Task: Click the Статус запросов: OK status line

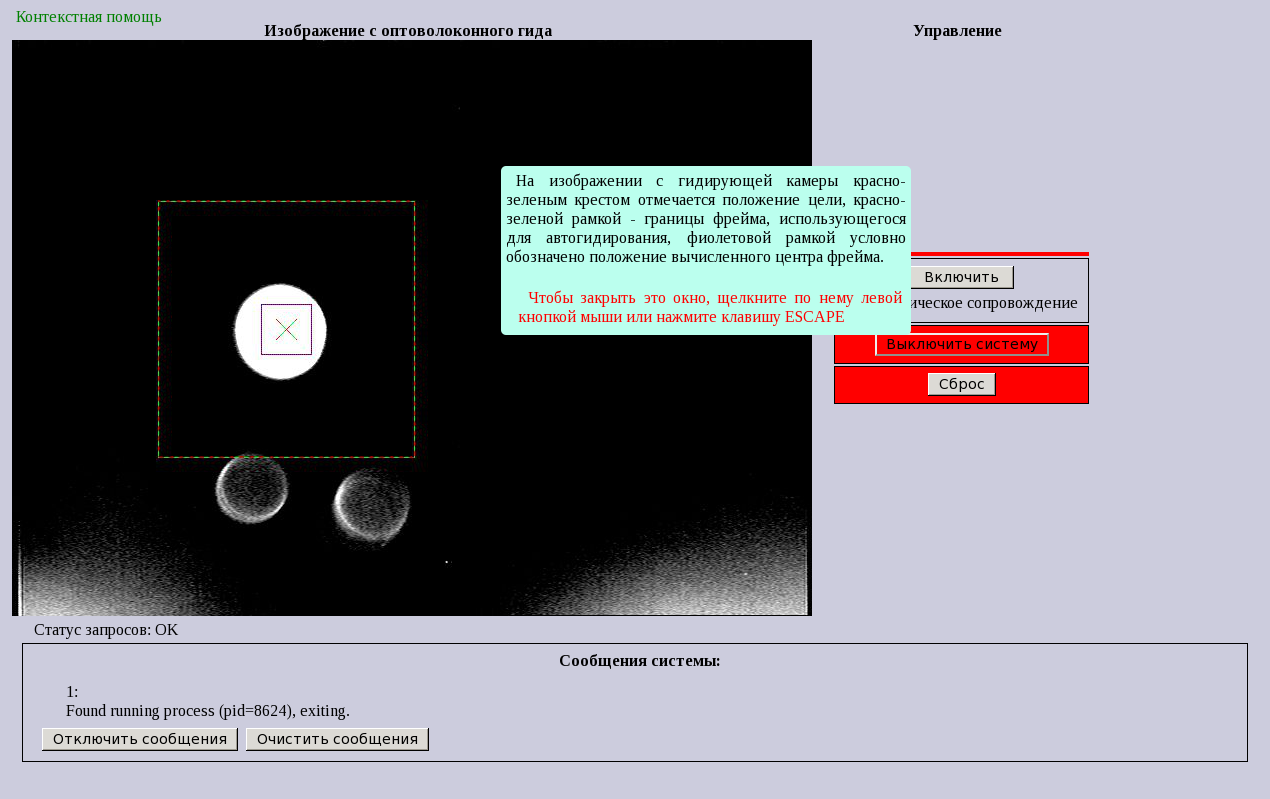Action: tap(105, 630)
